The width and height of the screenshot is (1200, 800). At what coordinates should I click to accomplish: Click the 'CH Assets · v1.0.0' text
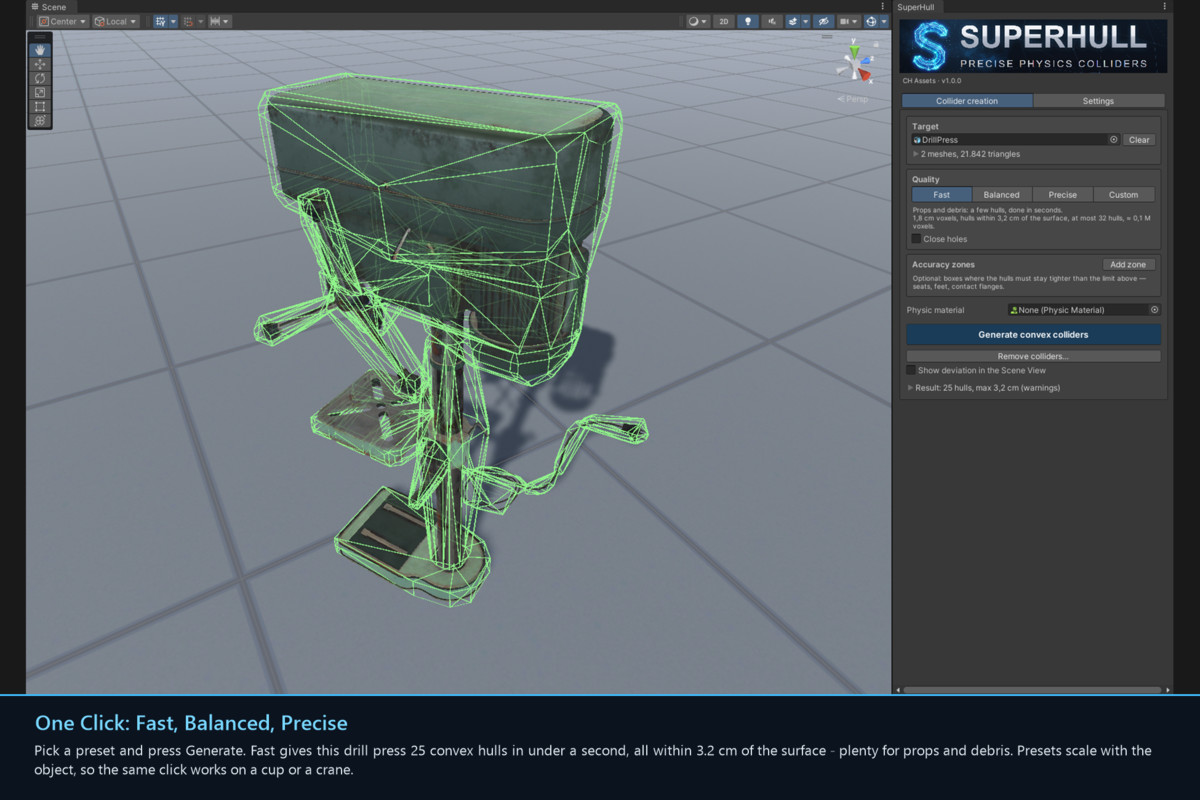point(930,81)
